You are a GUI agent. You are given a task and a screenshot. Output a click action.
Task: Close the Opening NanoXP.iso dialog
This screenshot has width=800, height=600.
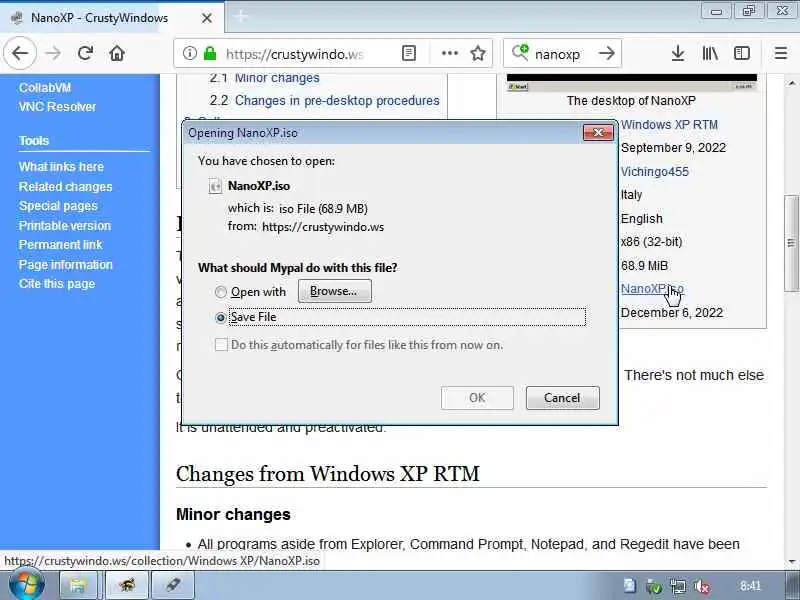598,133
